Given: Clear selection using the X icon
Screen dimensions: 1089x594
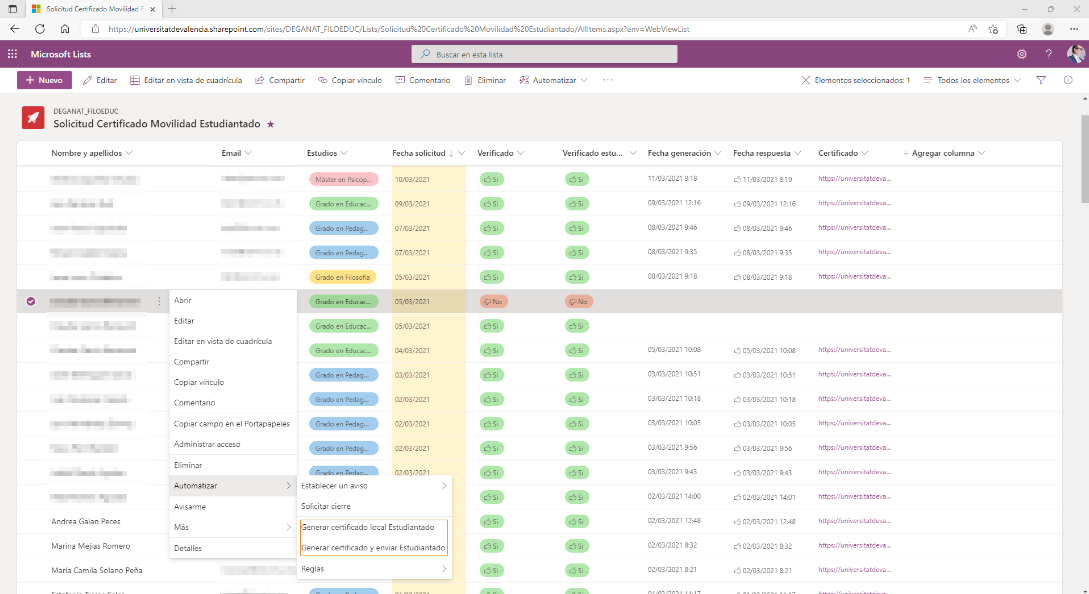Looking at the screenshot, I should 806,80.
